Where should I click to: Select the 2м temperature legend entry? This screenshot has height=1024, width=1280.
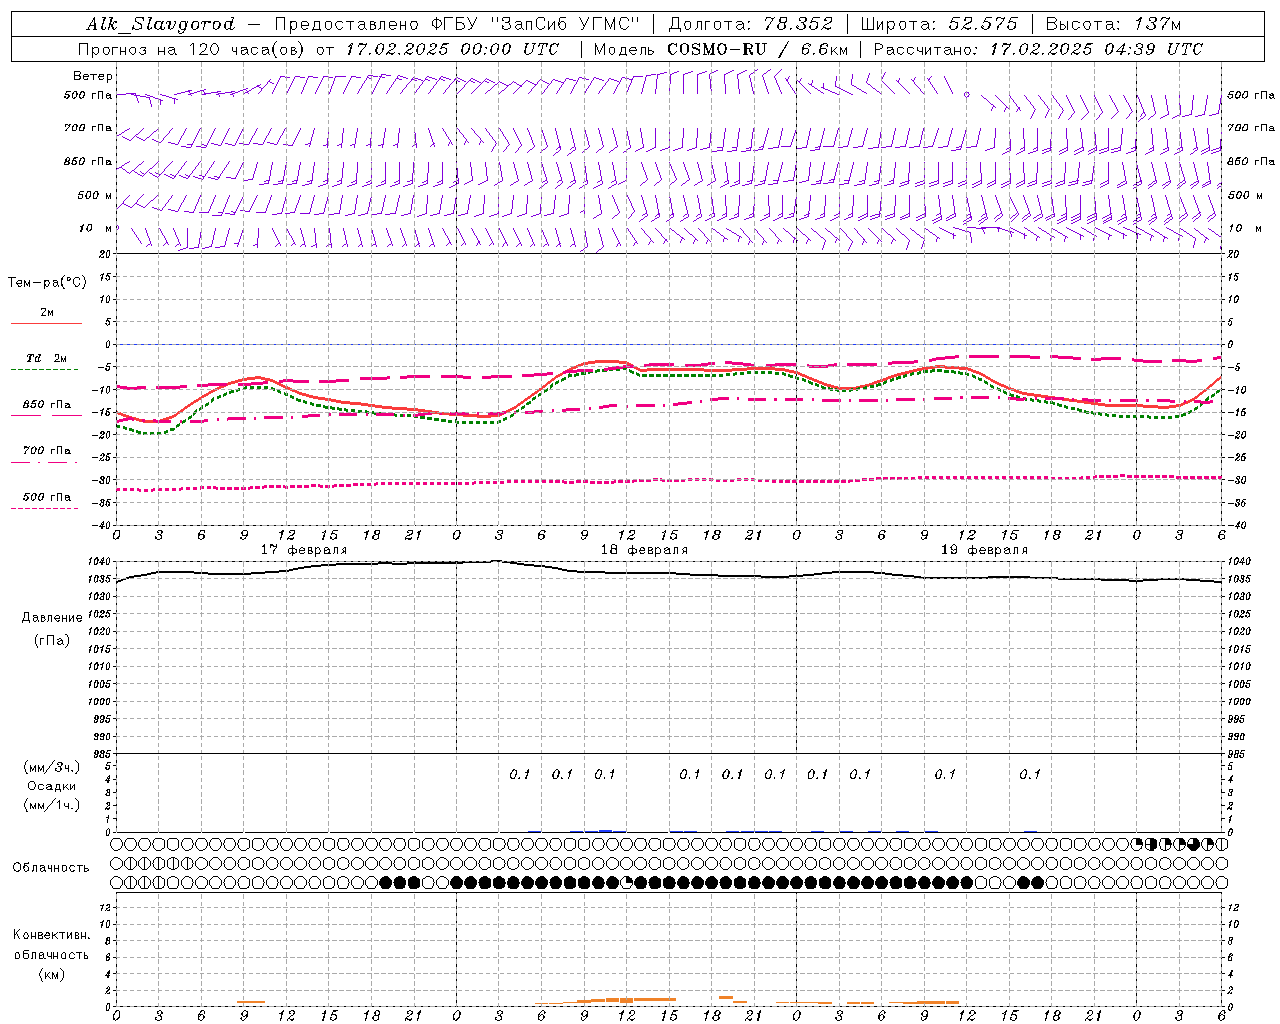pyautogui.click(x=45, y=316)
